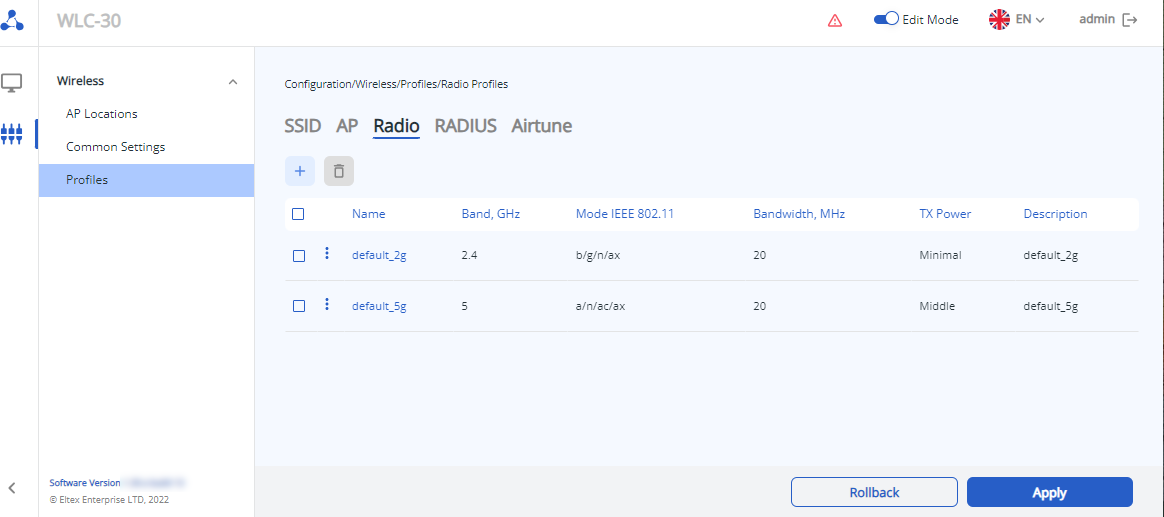Open three-dot menu for default_2g row
Screen dimensions: 1164x517
[x=327, y=254]
